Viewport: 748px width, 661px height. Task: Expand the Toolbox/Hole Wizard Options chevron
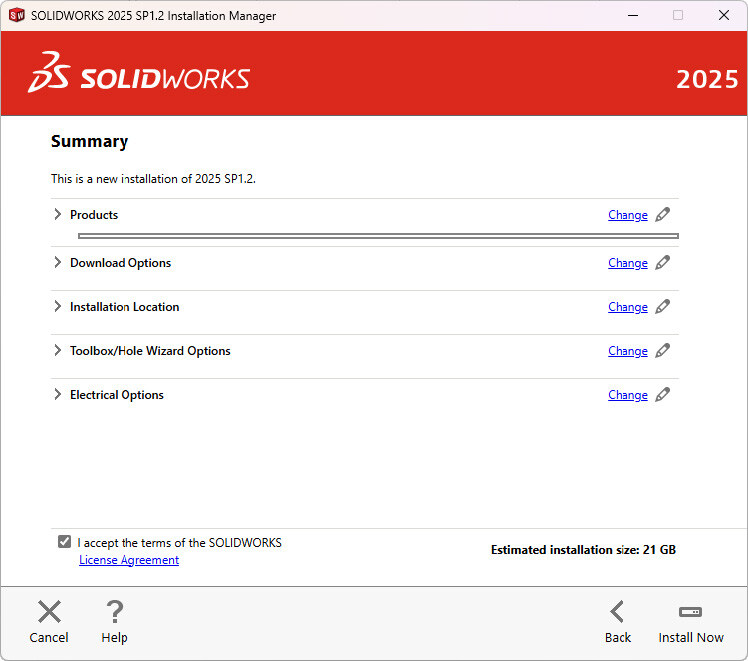click(x=58, y=350)
